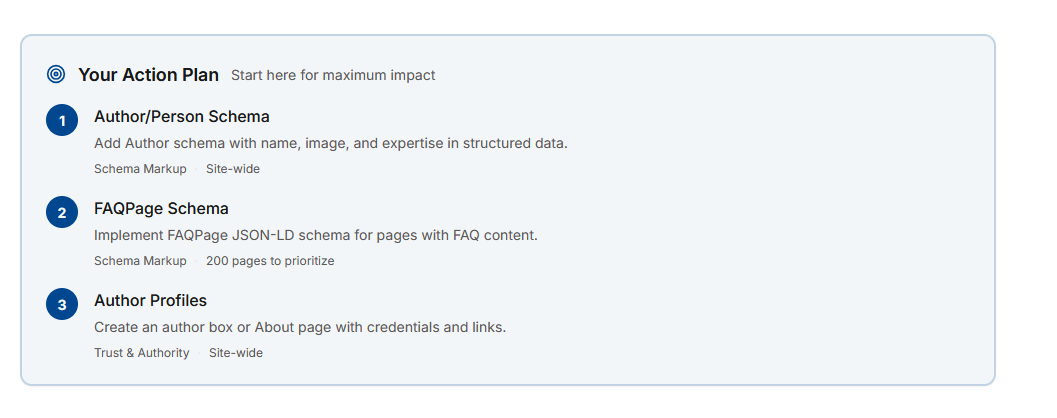1057x418 pixels.
Task: Click the "Implement FAQPage JSON-LD schema" description
Action: pyautogui.click(x=315, y=235)
